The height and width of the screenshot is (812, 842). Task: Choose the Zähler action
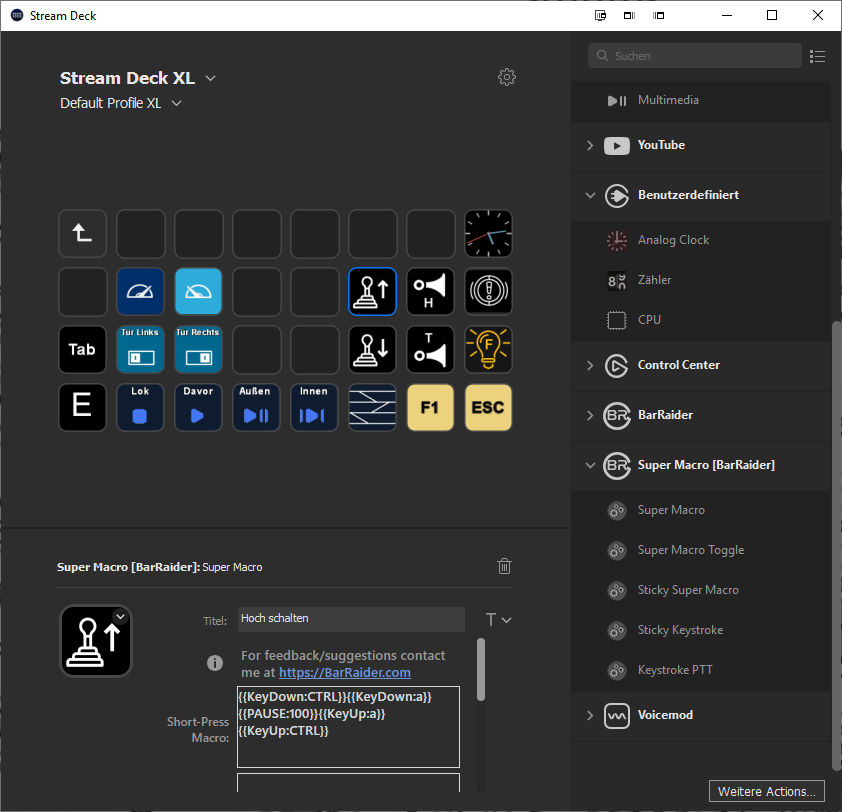(x=701, y=280)
